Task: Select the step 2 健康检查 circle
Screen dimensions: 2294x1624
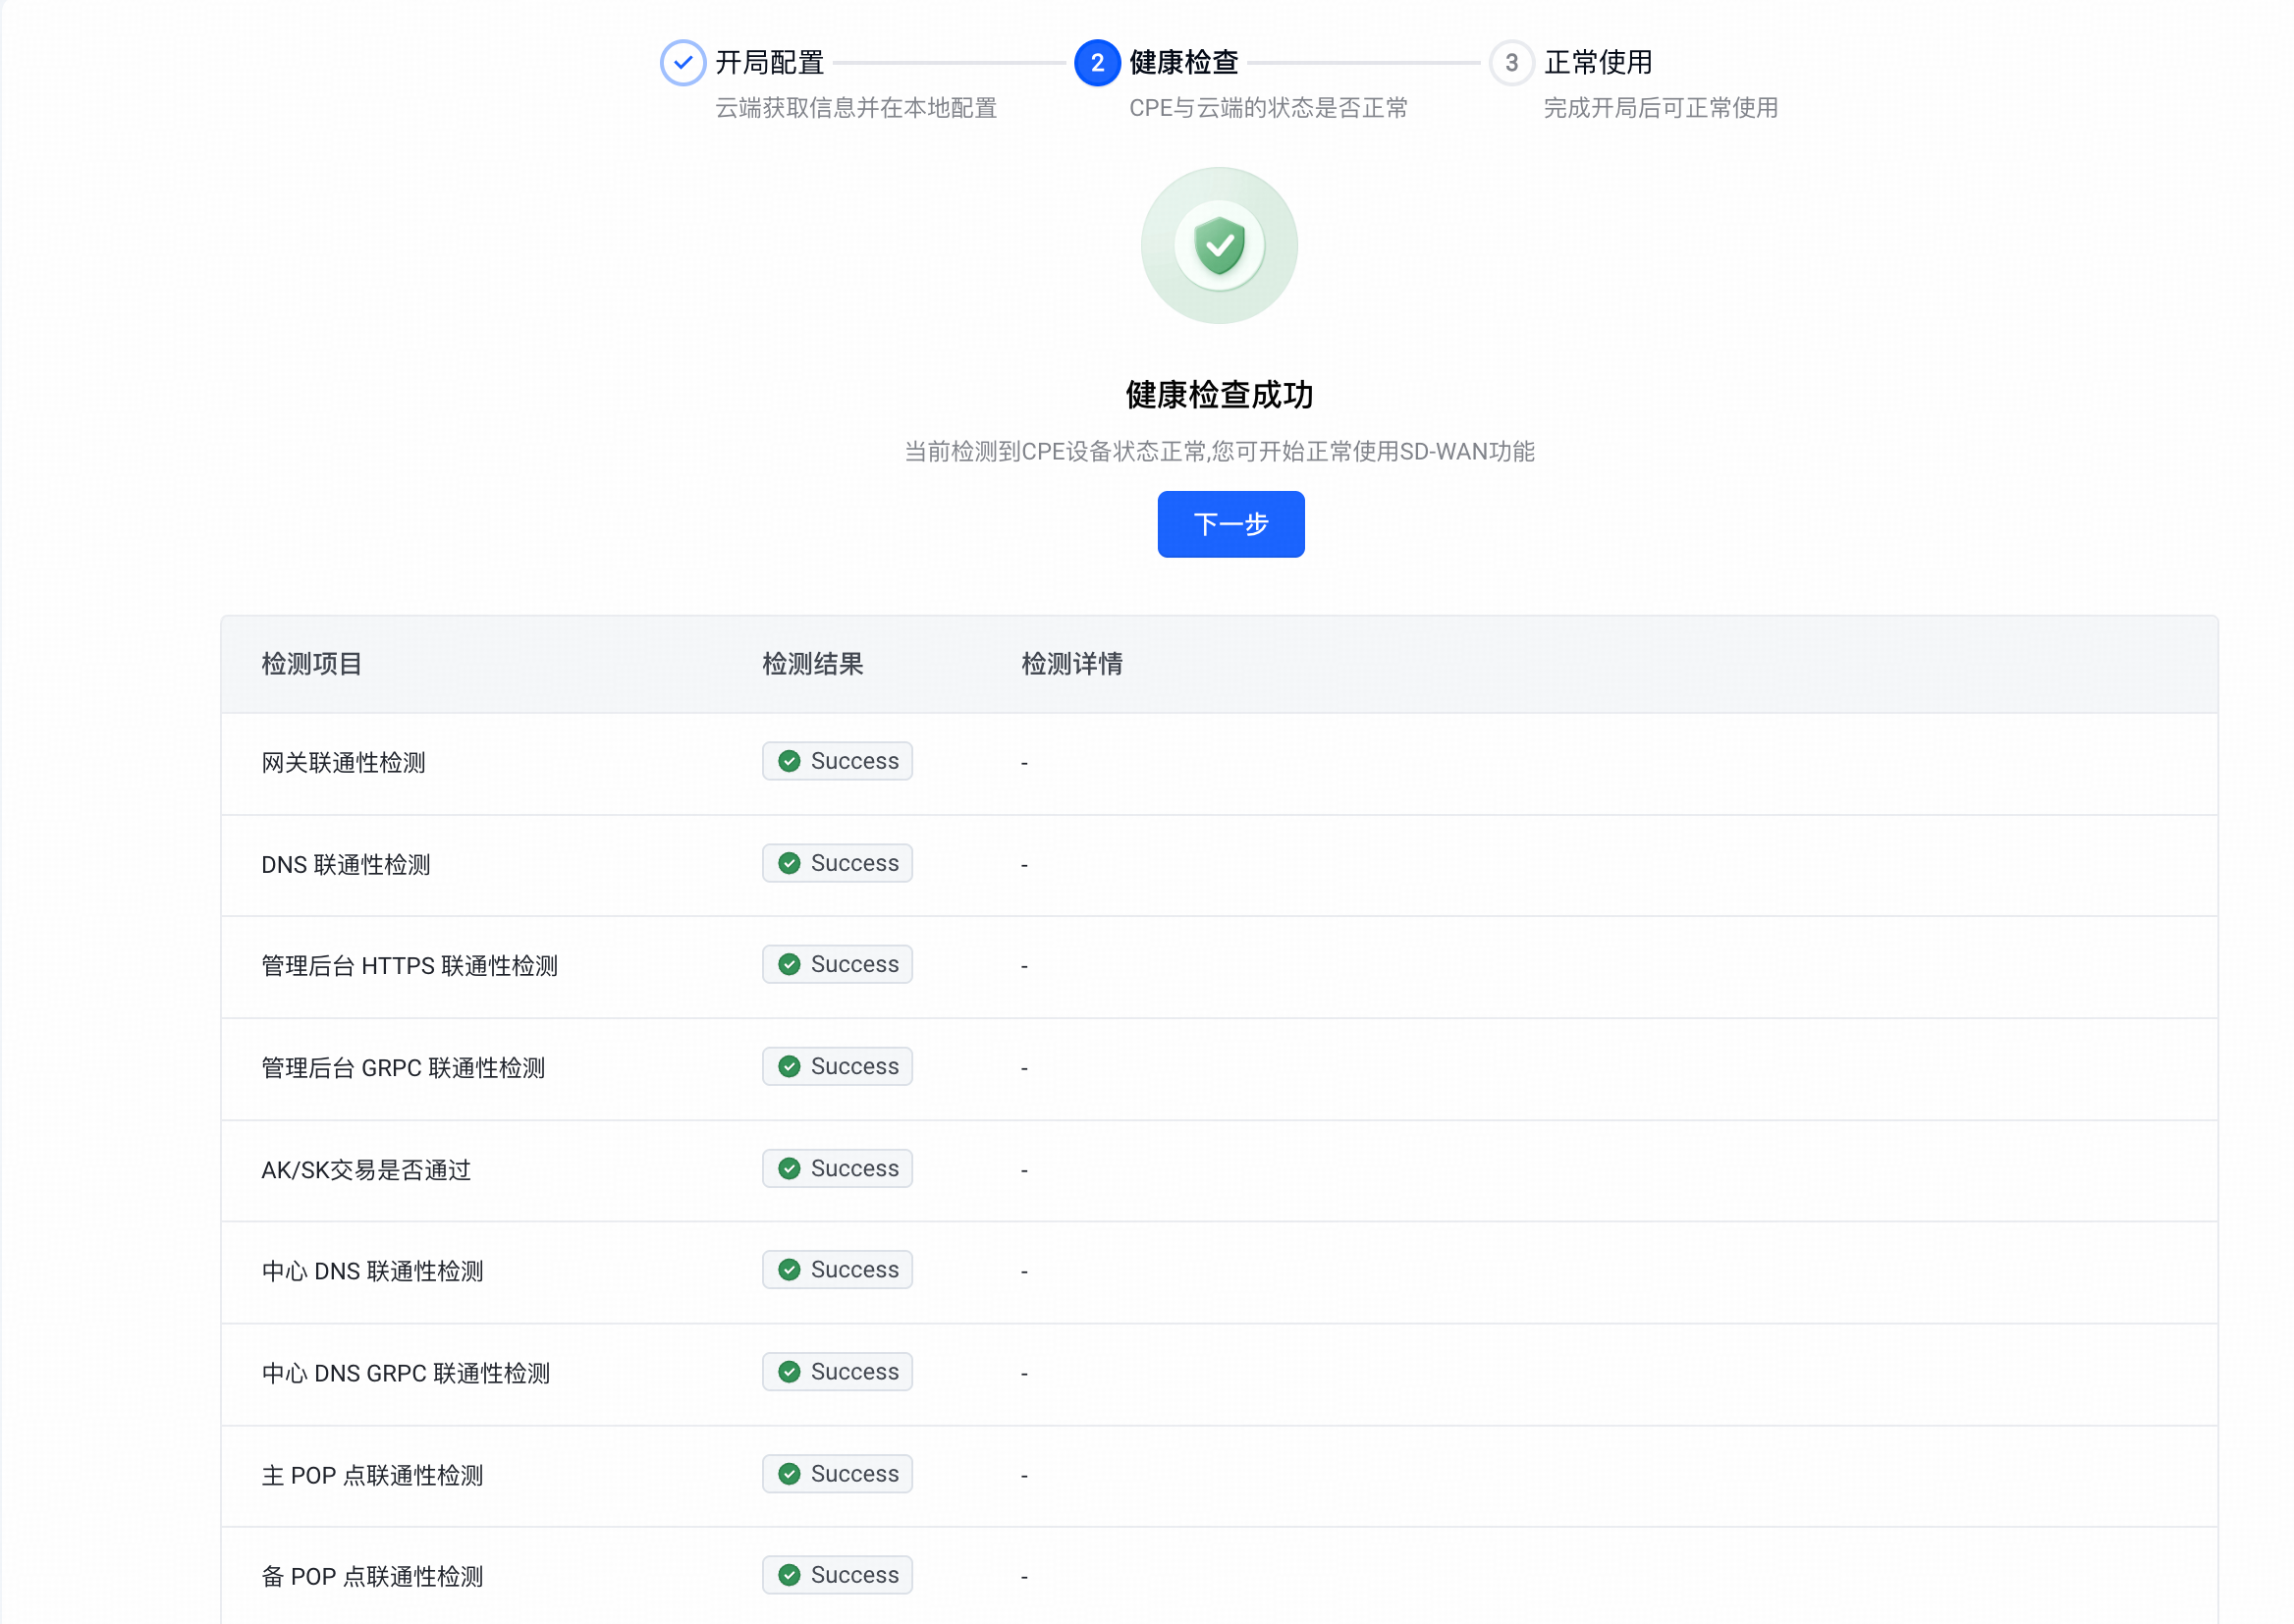Action: 1097,63
